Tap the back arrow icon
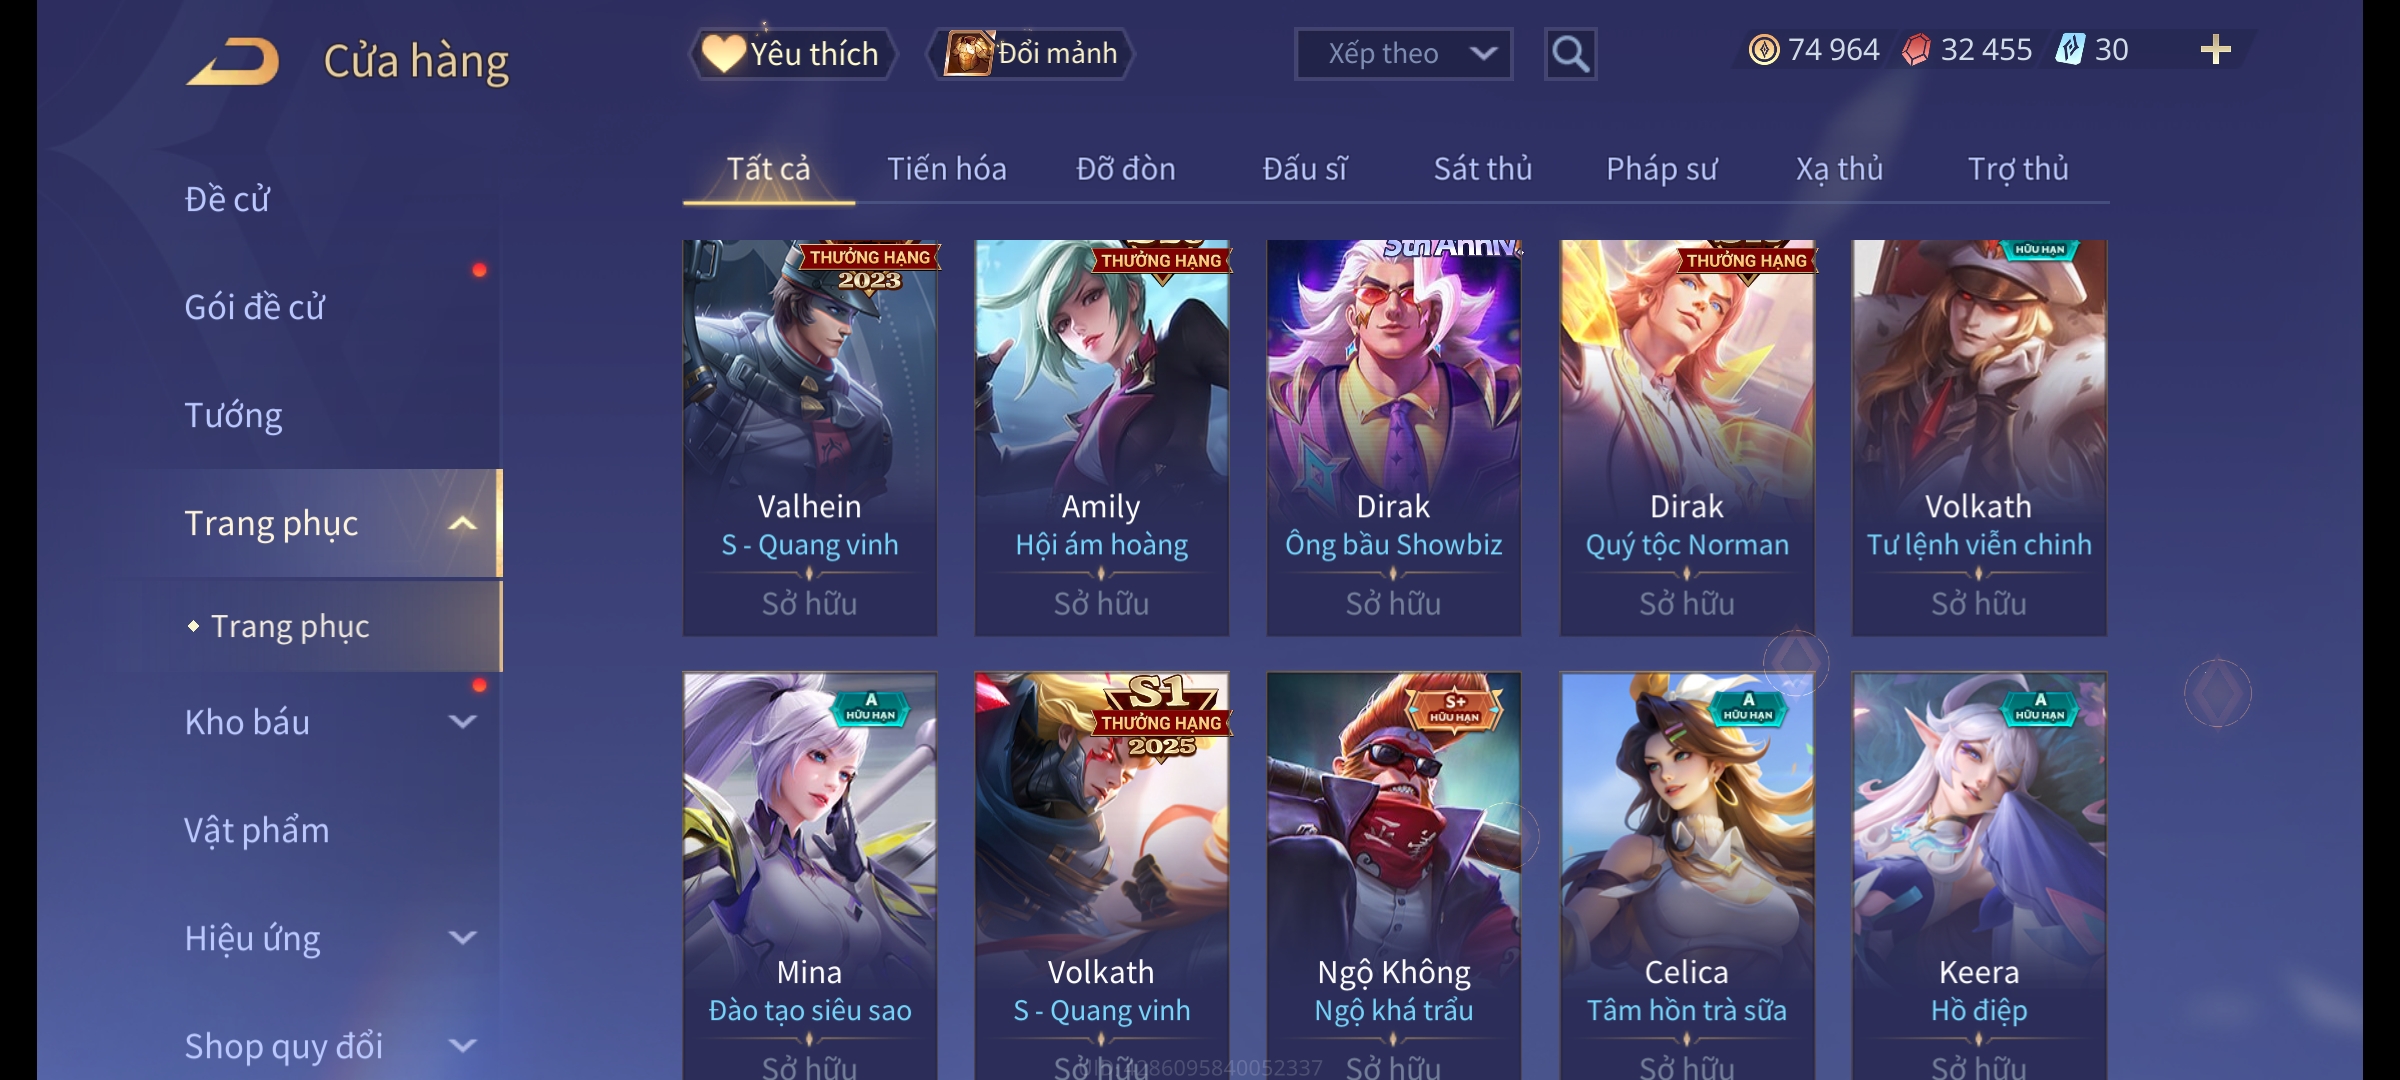This screenshot has width=2400, height=1080. (232, 60)
